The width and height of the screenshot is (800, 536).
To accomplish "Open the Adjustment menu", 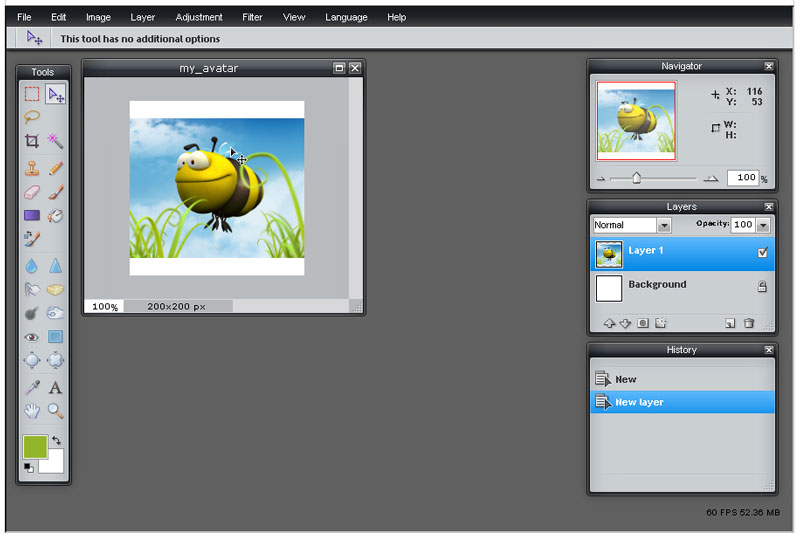I will pyautogui.click(x=198, y=17).
